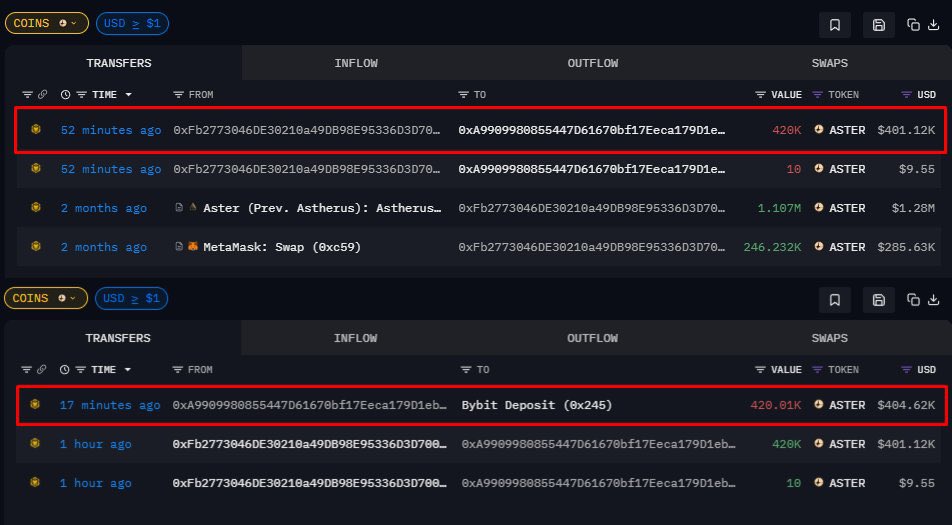
Task: Click the save icon in the upper panel
Action: pyautogui.click(x=878, y=25)
